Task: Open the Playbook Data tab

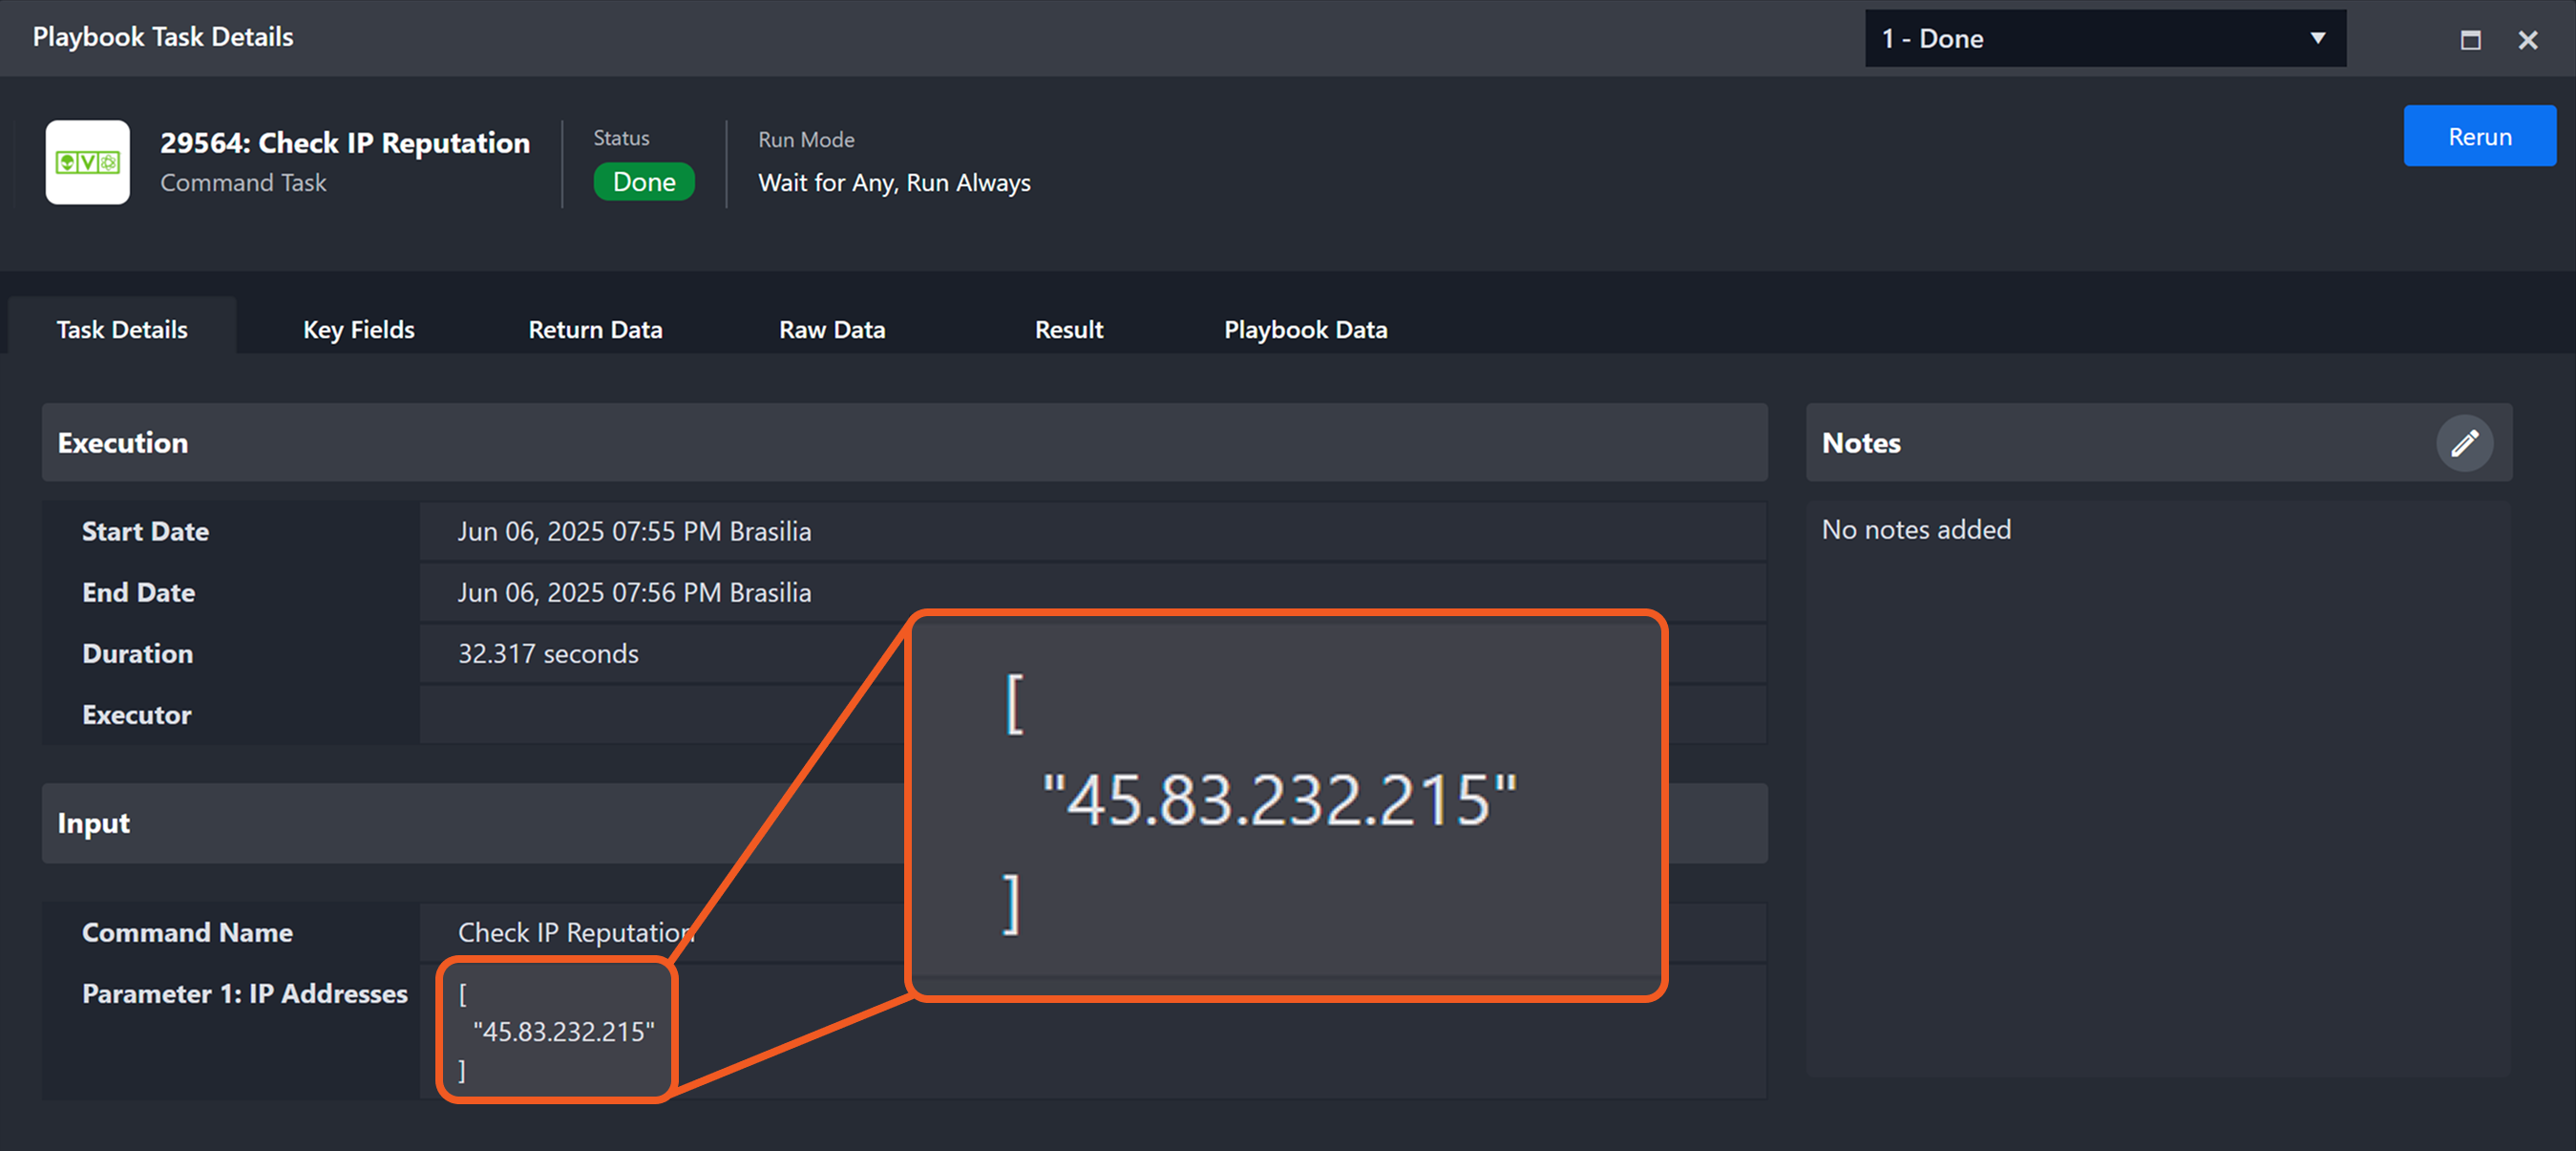Action: click(x=1305, y=329)
